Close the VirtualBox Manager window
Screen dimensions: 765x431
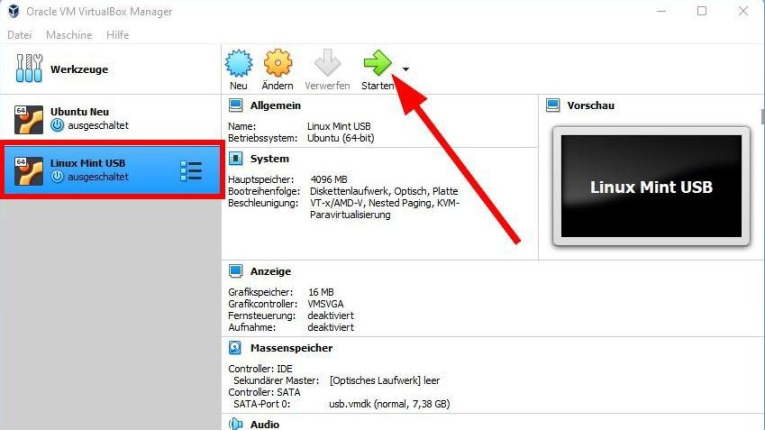pos(743,11)
